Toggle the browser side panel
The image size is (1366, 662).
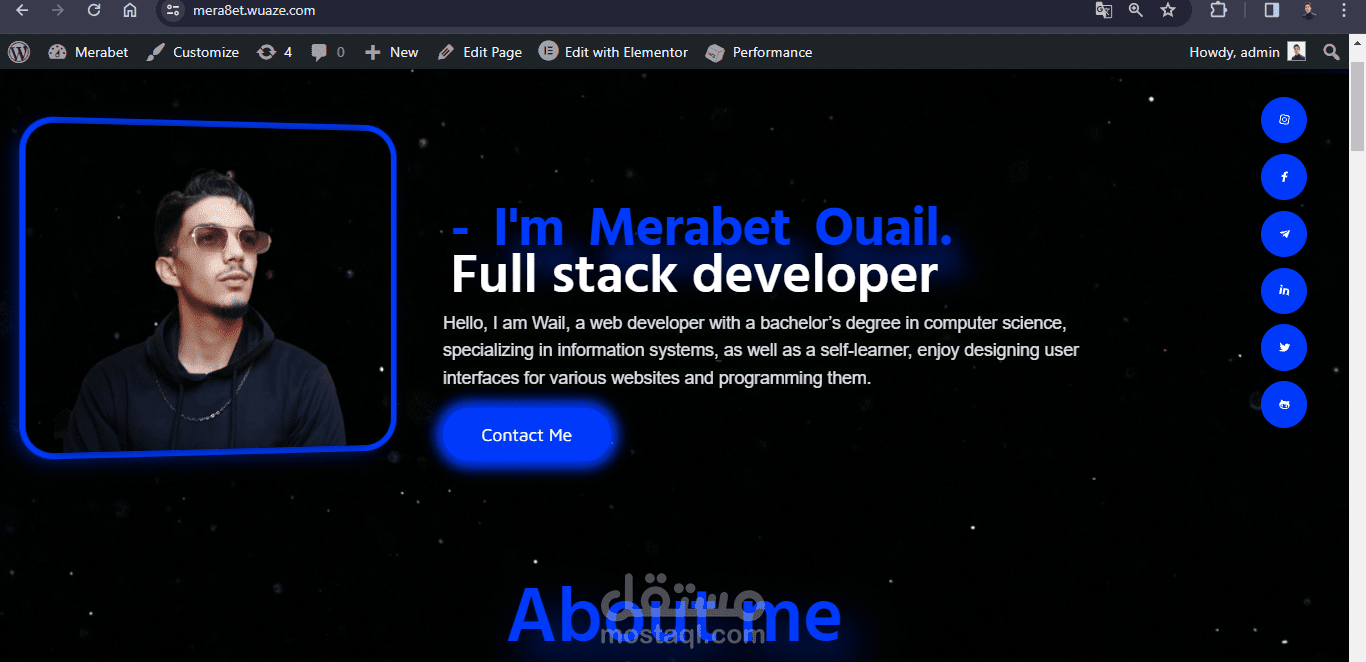[1272, 10]
